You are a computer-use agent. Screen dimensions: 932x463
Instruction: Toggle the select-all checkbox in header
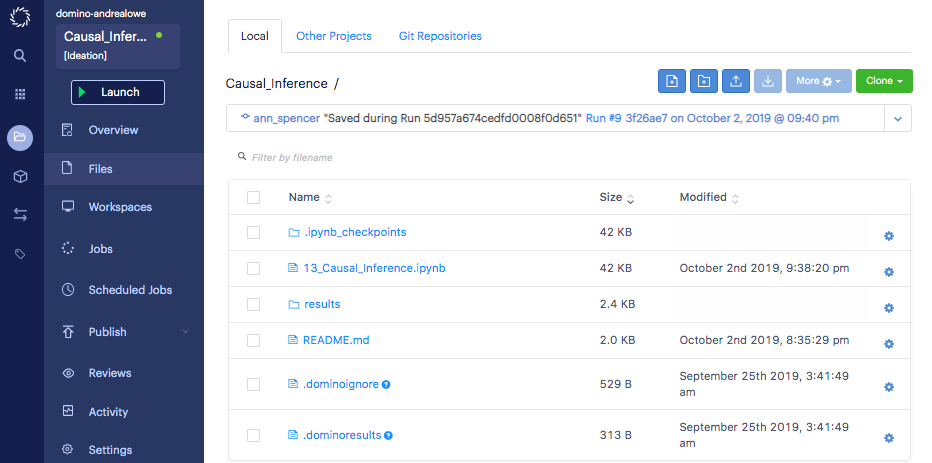pyautogui.click(x=253, y=198)
